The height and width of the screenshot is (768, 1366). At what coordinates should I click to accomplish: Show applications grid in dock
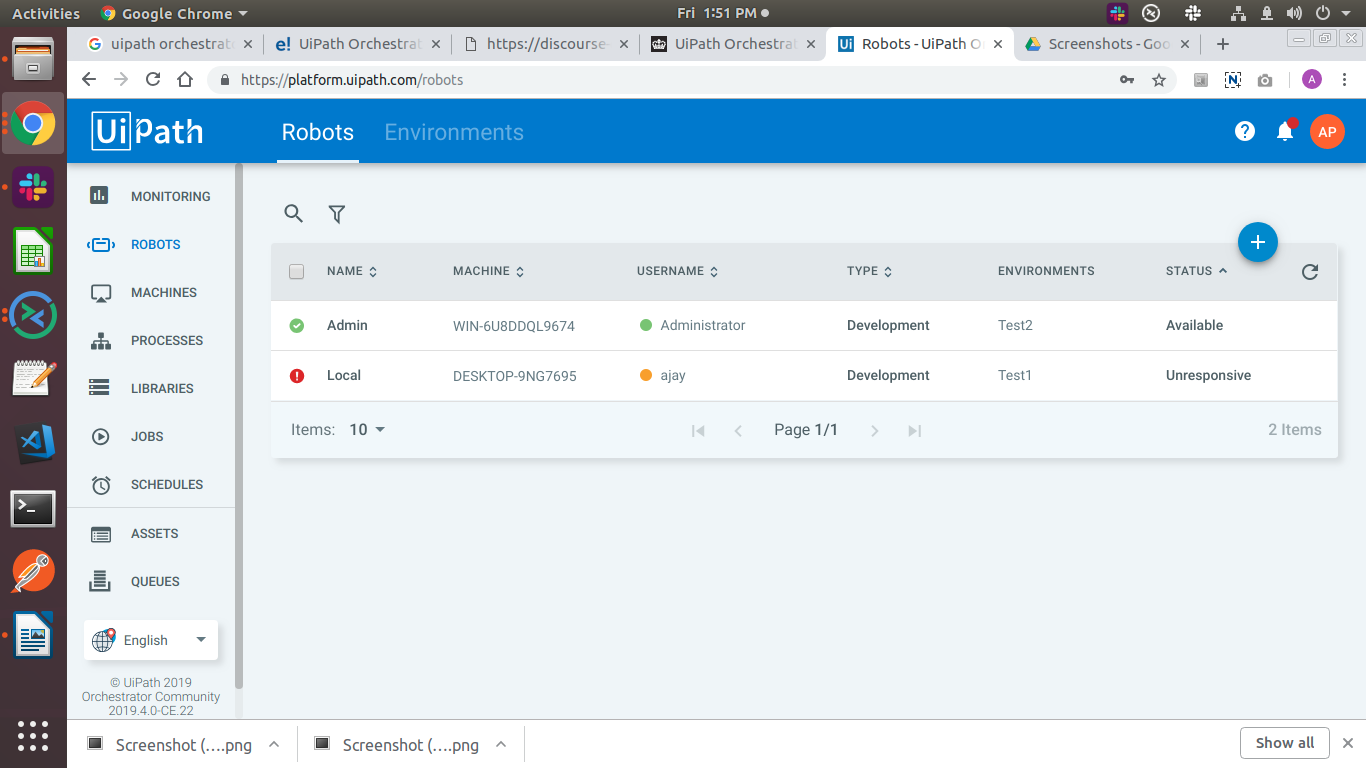pos(33,735)
